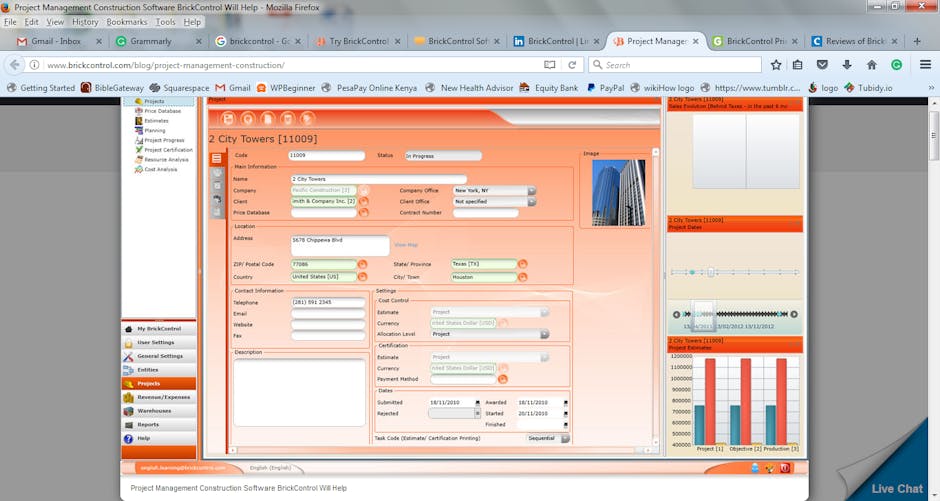
Task: Click timeline right arrow in Project Dates panel
Action: click(794, 315)
